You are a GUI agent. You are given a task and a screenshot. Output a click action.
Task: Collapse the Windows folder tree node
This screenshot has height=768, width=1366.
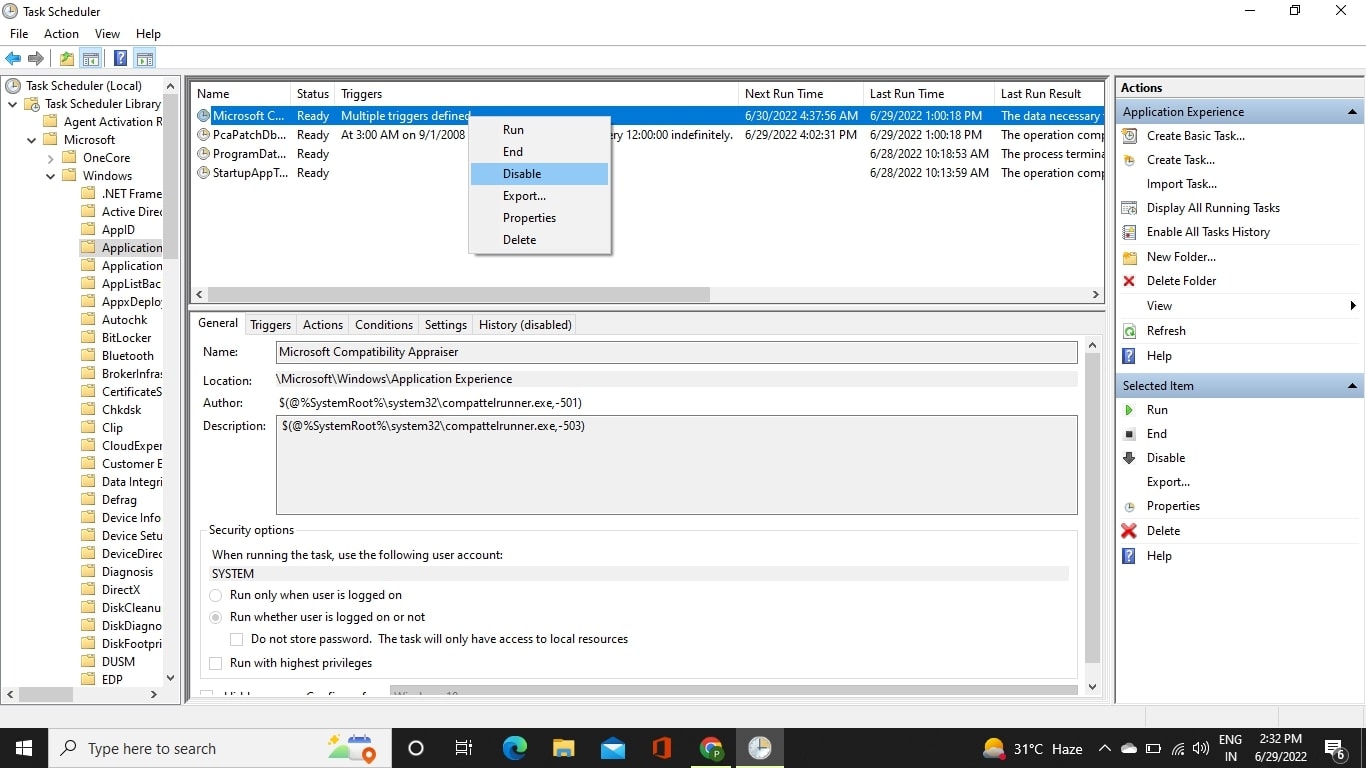tap(51, 176)
